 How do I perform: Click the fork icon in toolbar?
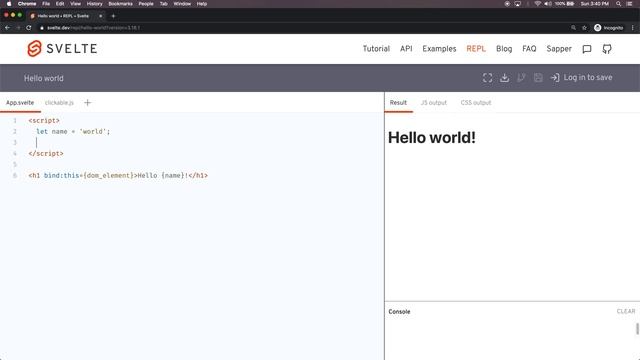coord(521,78)
